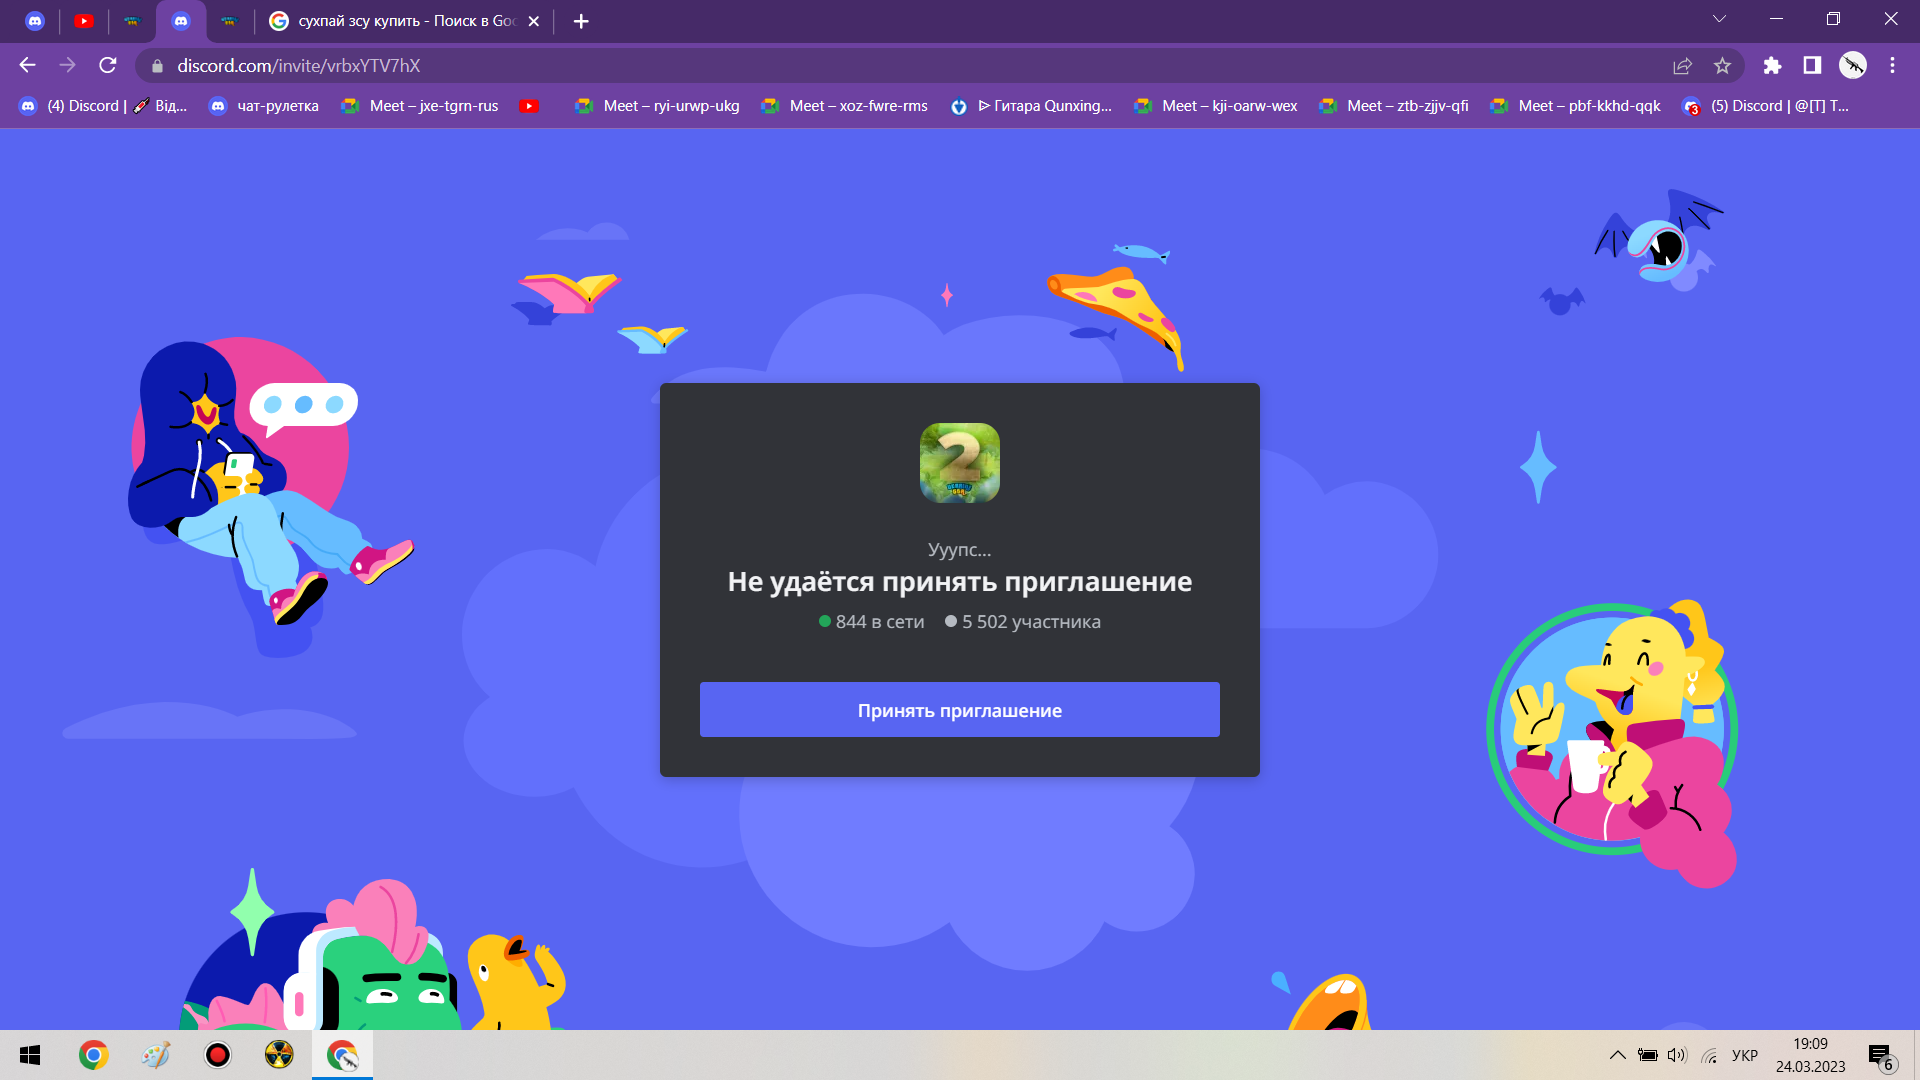This screenshot has width=1920, height=1080.
Task: Restore down the Chrome window
Action: tap(1833, 19)
